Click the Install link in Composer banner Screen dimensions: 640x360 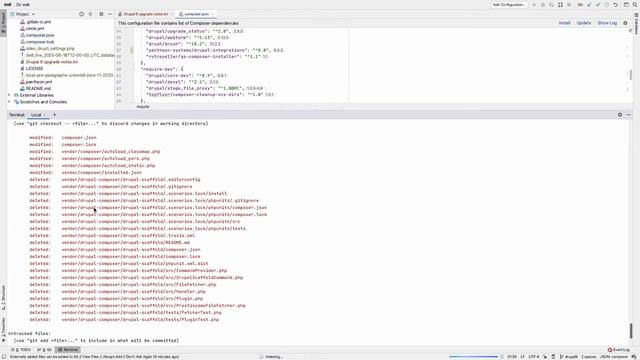coord(564,23)
